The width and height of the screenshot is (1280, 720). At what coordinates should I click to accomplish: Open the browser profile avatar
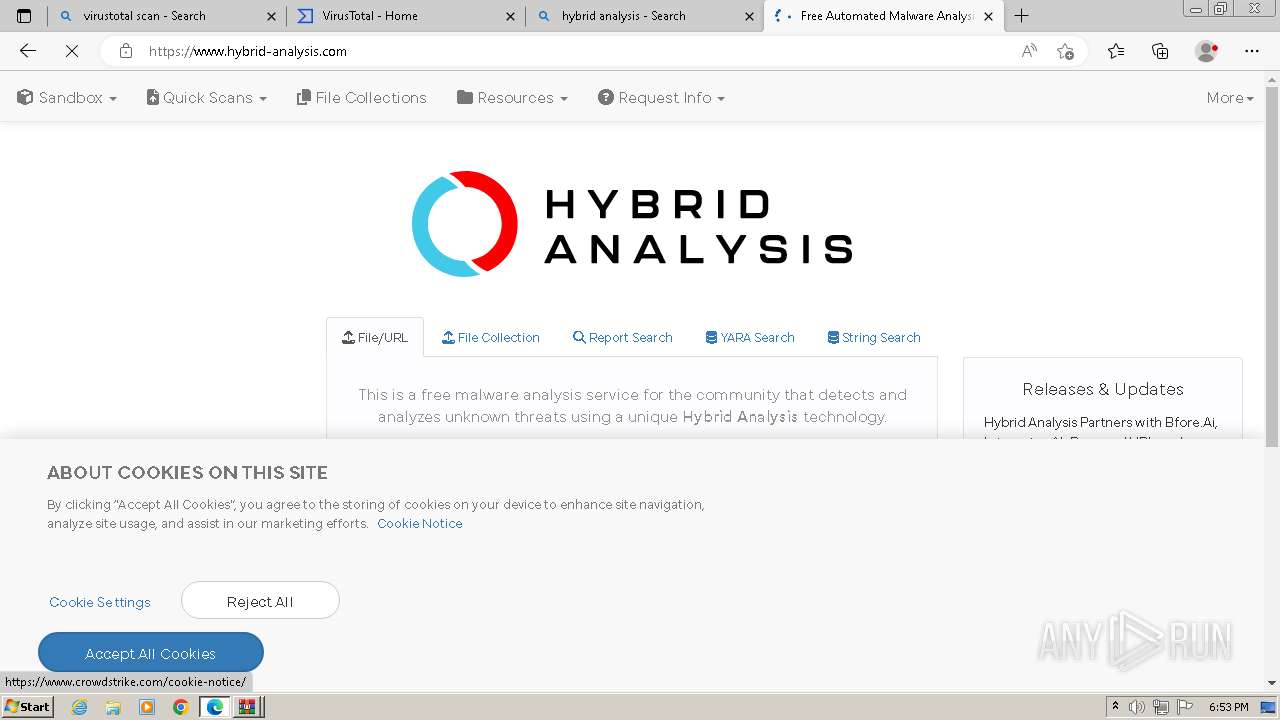coord(1207,51)
